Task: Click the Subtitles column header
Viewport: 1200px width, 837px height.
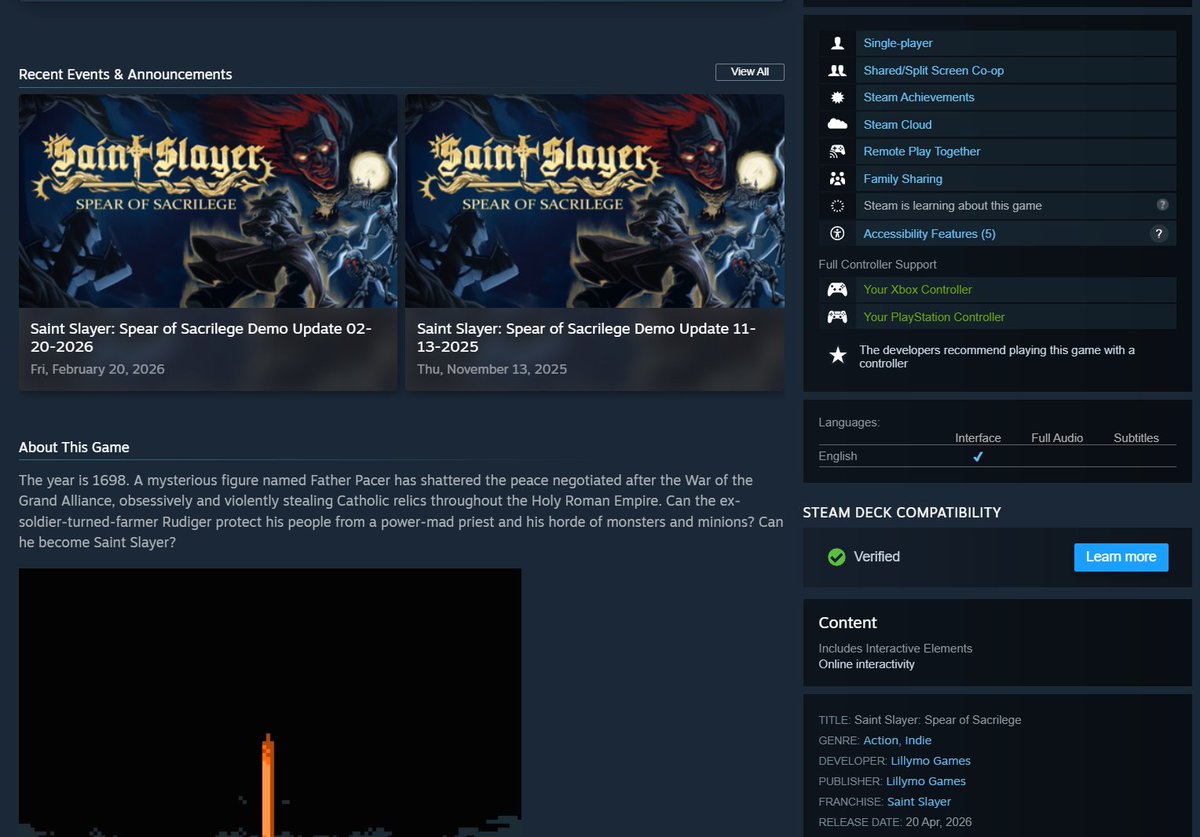Action: (1136, 438)
